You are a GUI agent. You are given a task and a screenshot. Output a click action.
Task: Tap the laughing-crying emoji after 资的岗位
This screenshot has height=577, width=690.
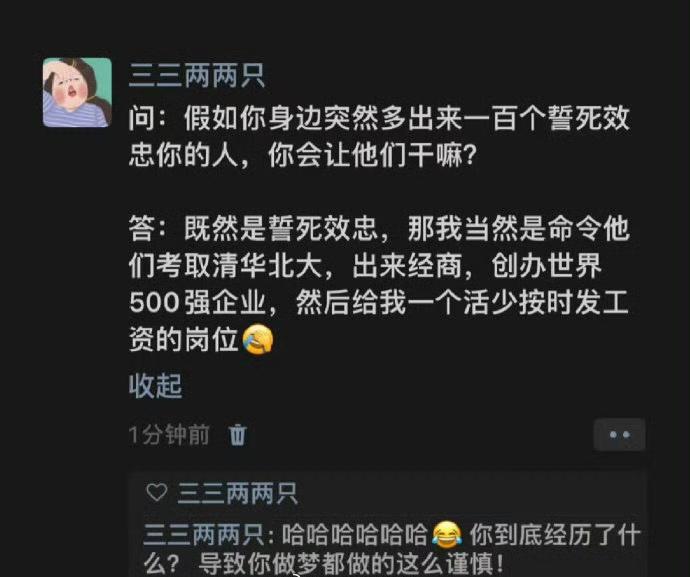[258, 339]
